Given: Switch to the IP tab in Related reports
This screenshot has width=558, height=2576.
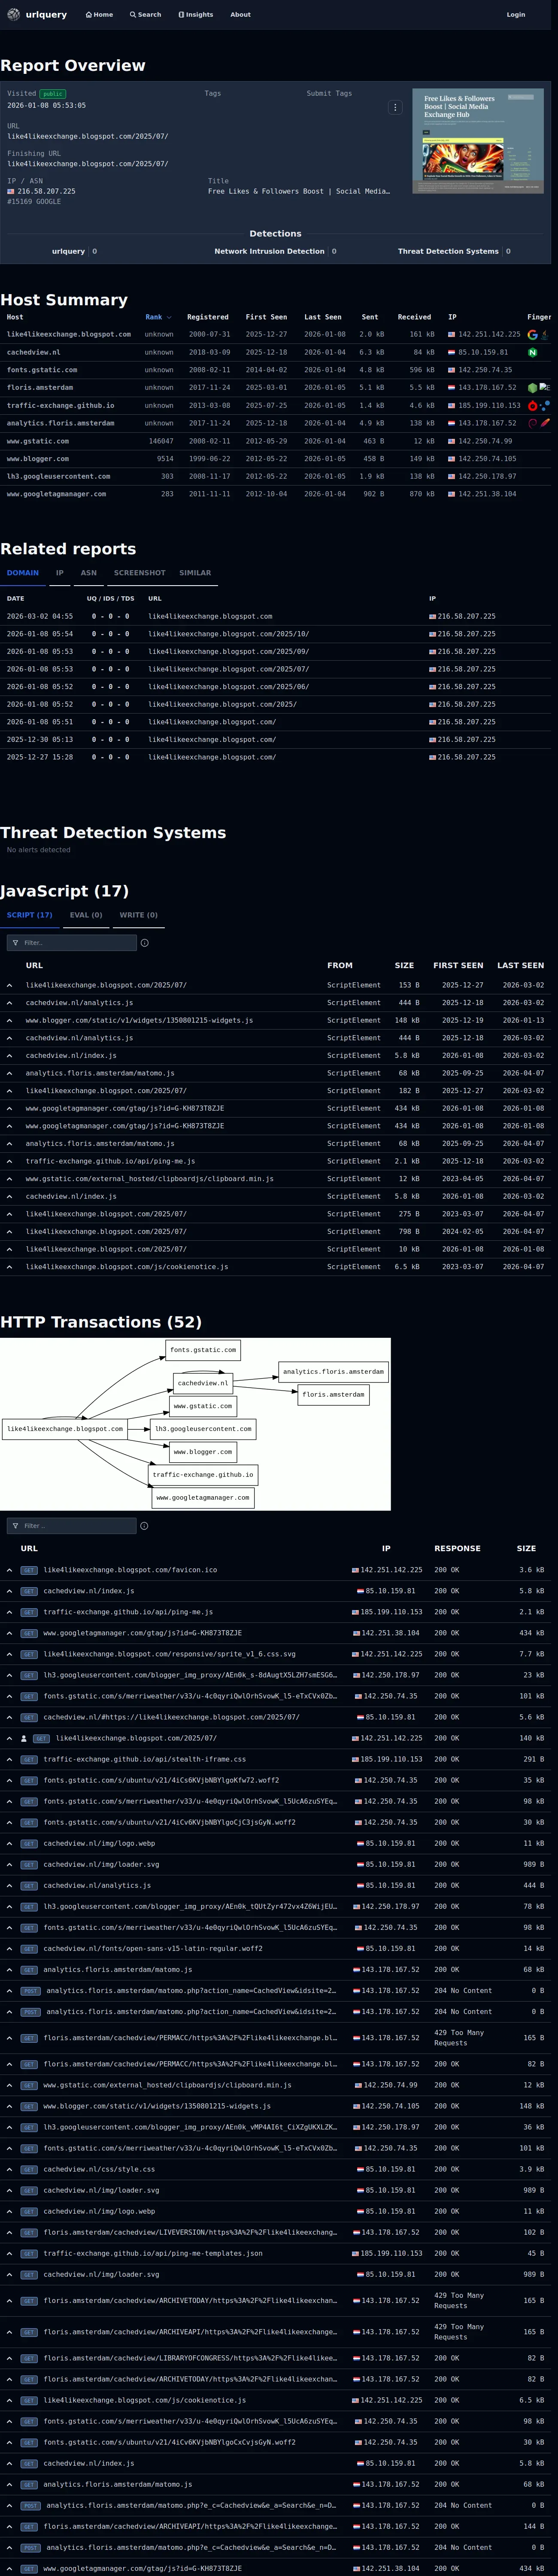Looking at the screenshot, I should pyautogui.click(x=60, y=573).
